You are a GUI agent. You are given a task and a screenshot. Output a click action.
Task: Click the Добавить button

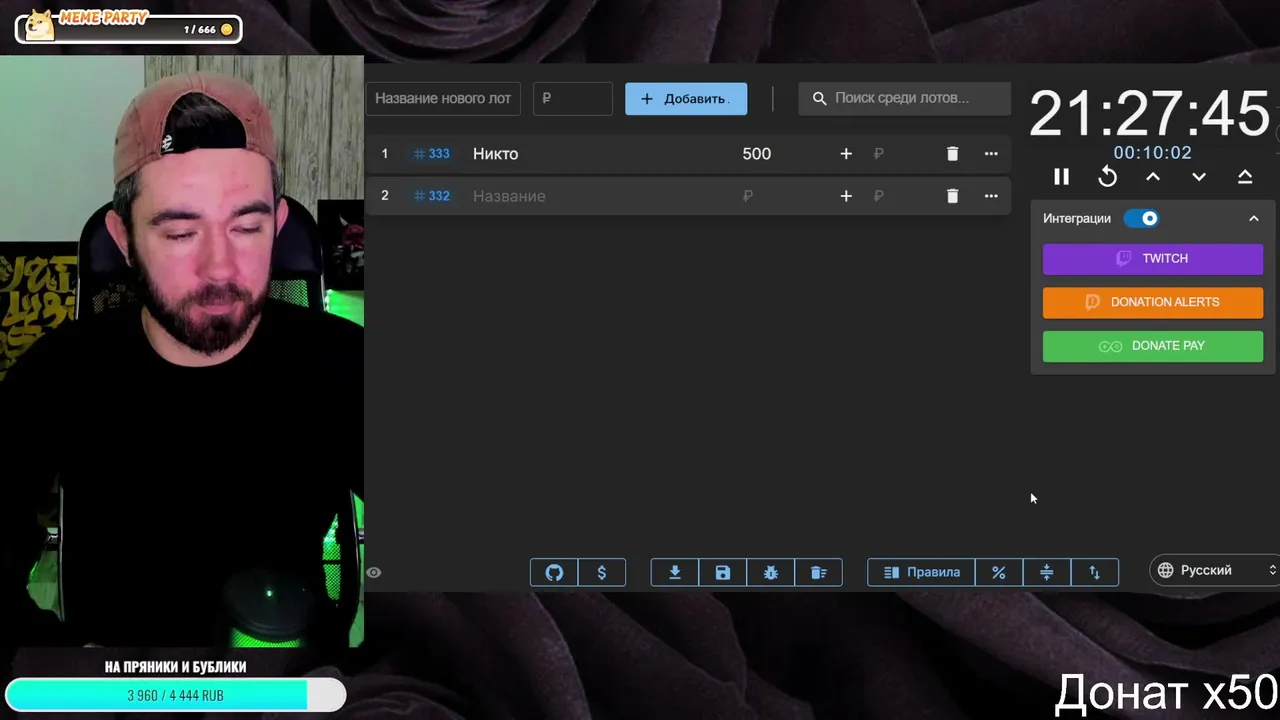click(686, 99)
